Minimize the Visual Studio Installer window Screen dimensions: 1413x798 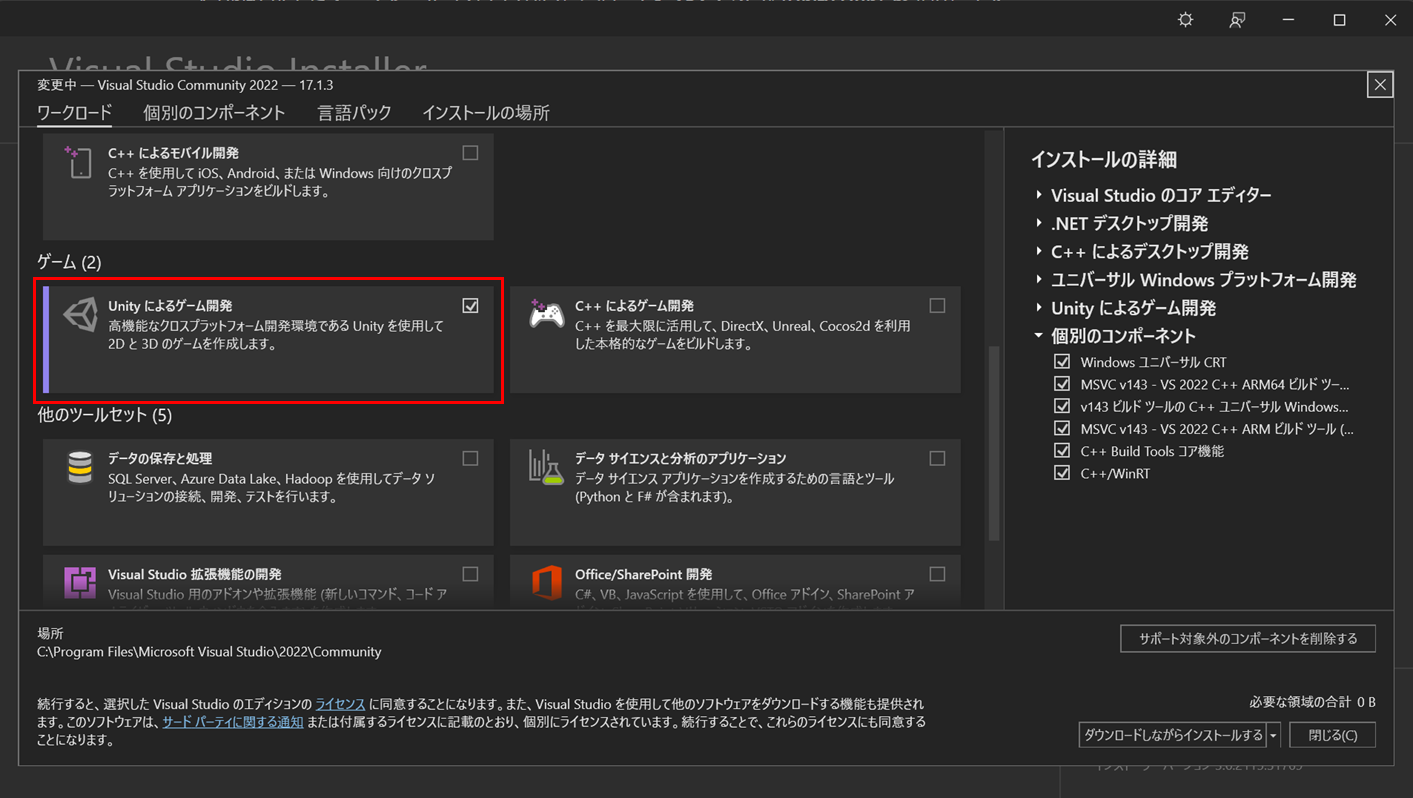(x=1288, y=20)
